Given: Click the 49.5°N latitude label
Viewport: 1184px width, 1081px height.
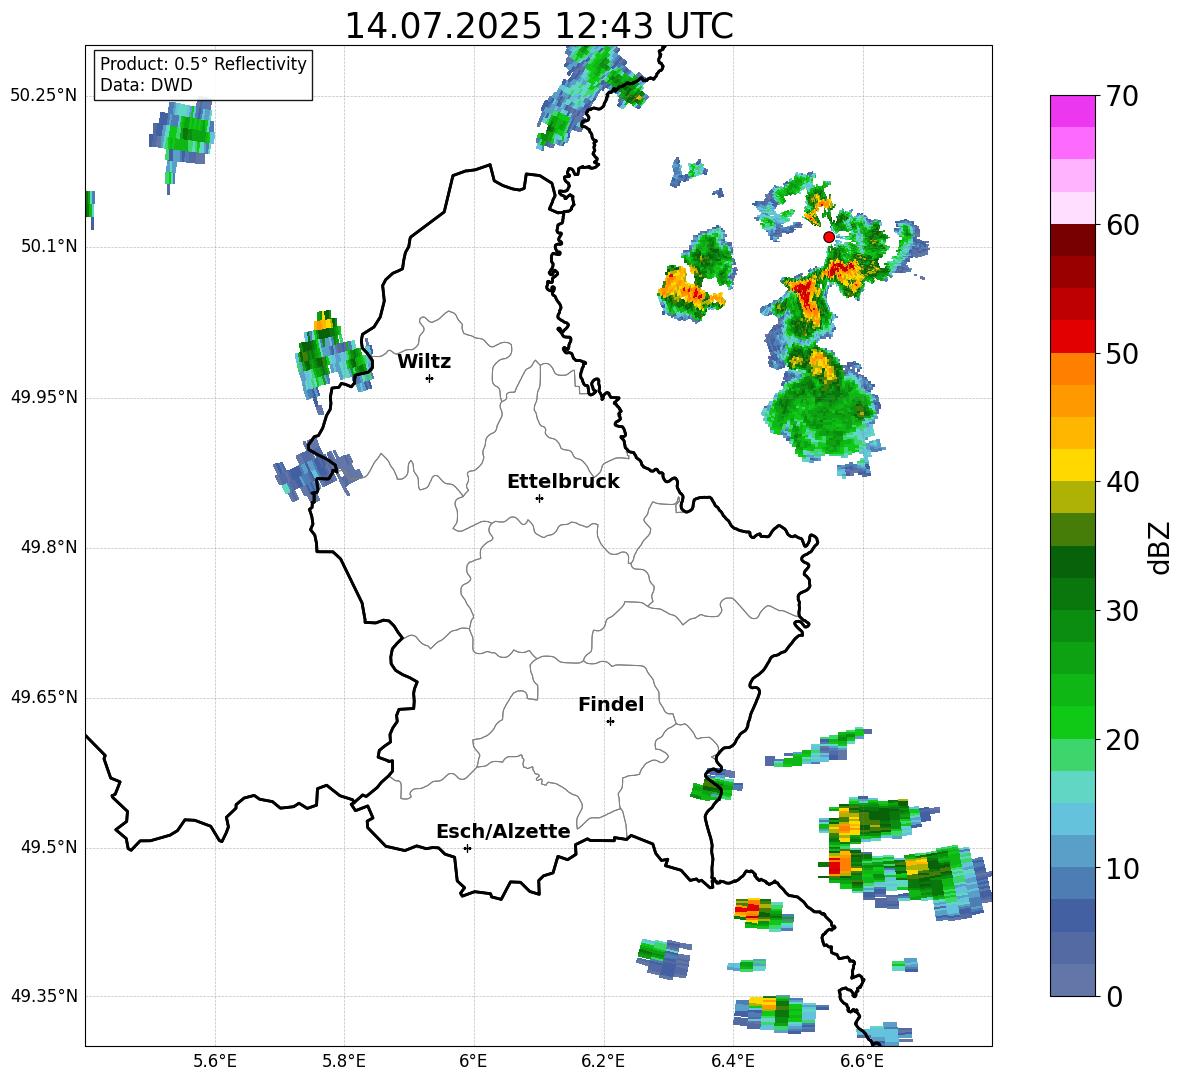Looking at the screenshot, I should pos(49,847).
